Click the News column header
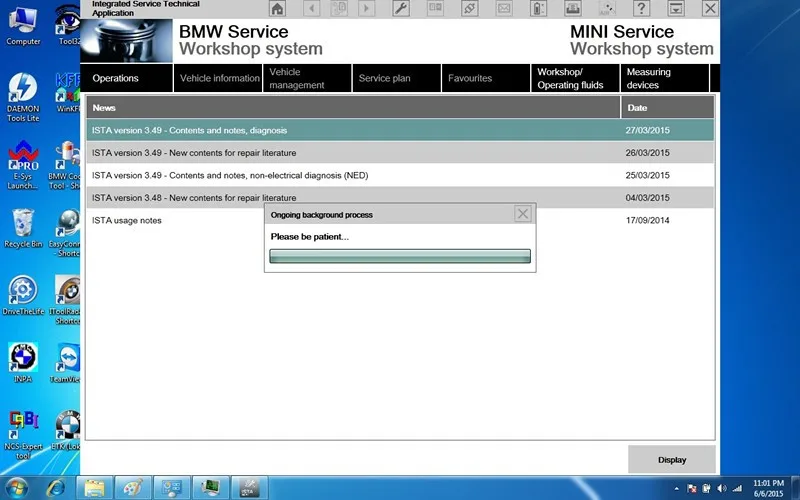This screenshot has width=800, height=500. pos(353,108)
